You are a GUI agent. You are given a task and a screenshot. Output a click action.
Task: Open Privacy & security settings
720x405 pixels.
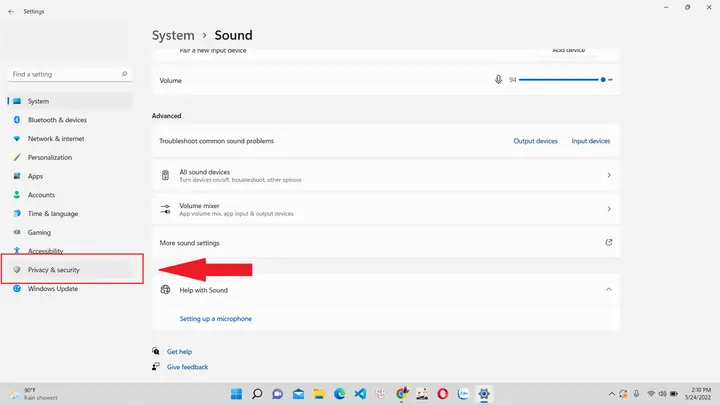point(70,270)
